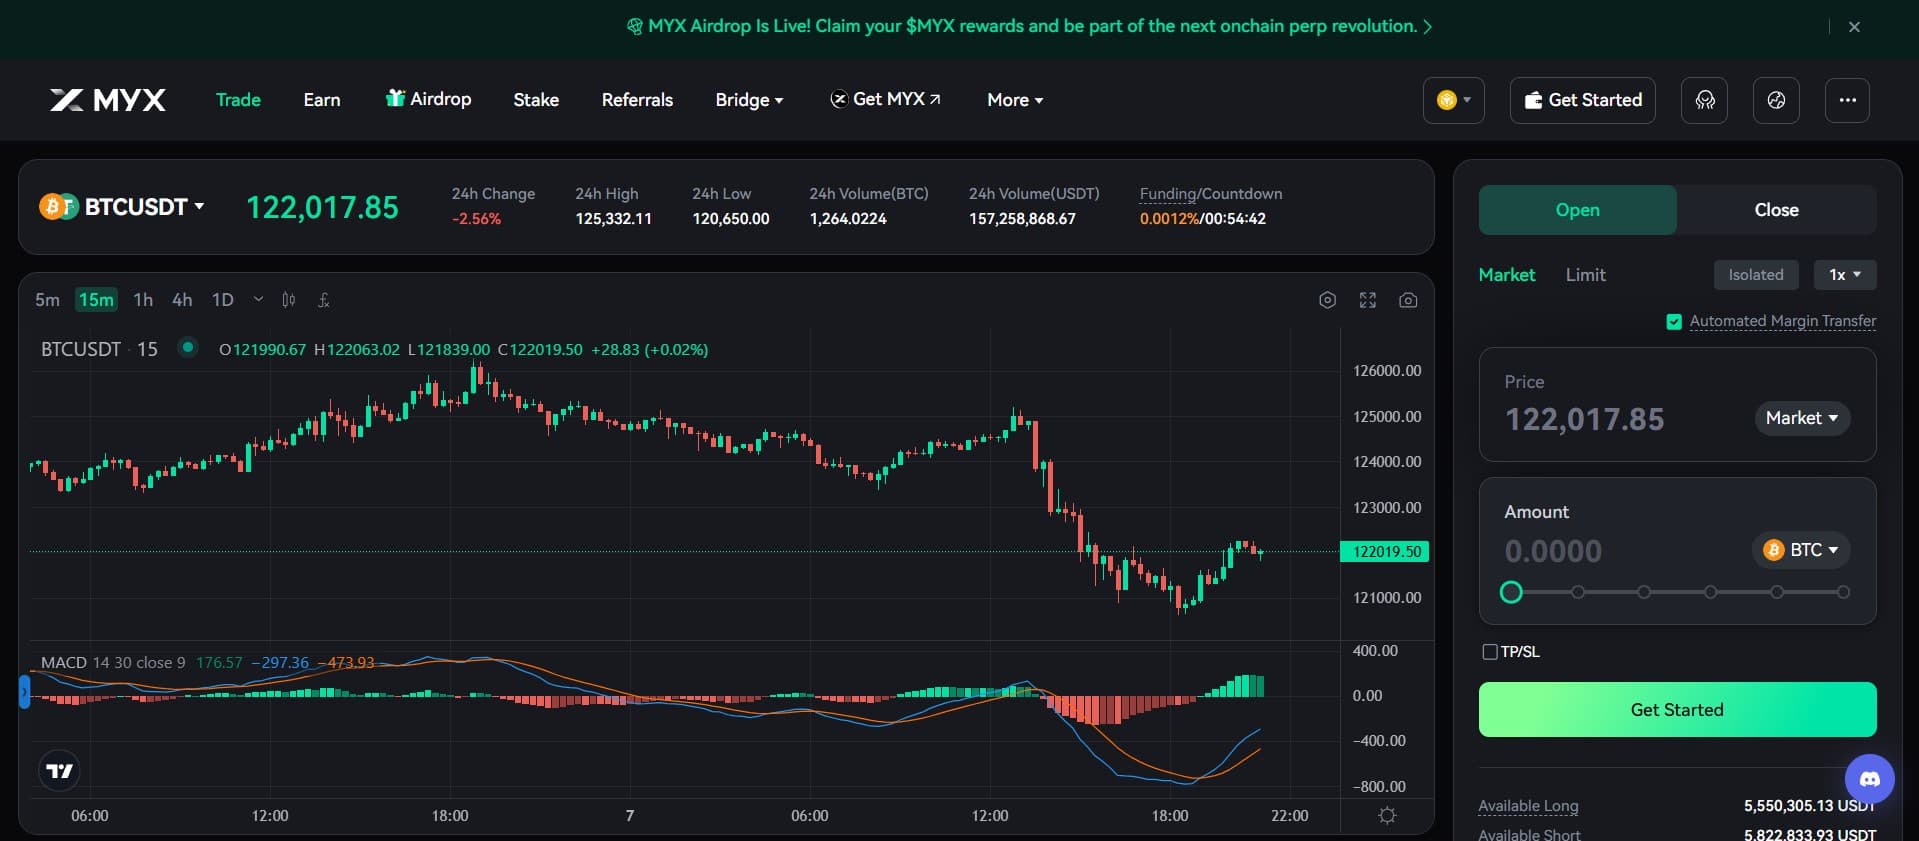Image resolution: width=1919 pixels, height=841 pixels.
Task: Switch to the Close tab
Action: tap(1776, 210)
